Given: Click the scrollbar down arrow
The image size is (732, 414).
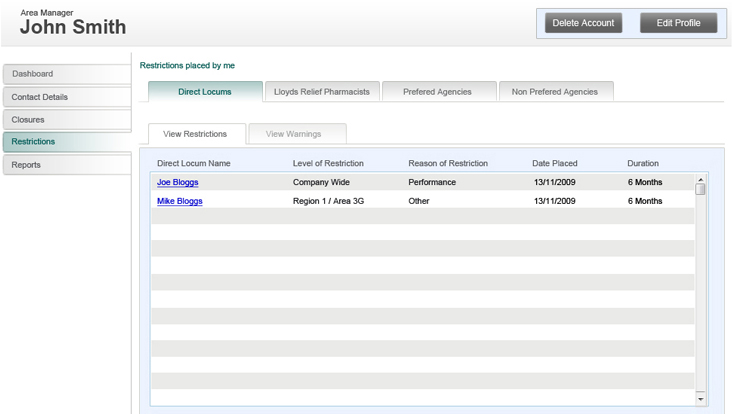Looking at the screenshot, I should pos(700,399).
